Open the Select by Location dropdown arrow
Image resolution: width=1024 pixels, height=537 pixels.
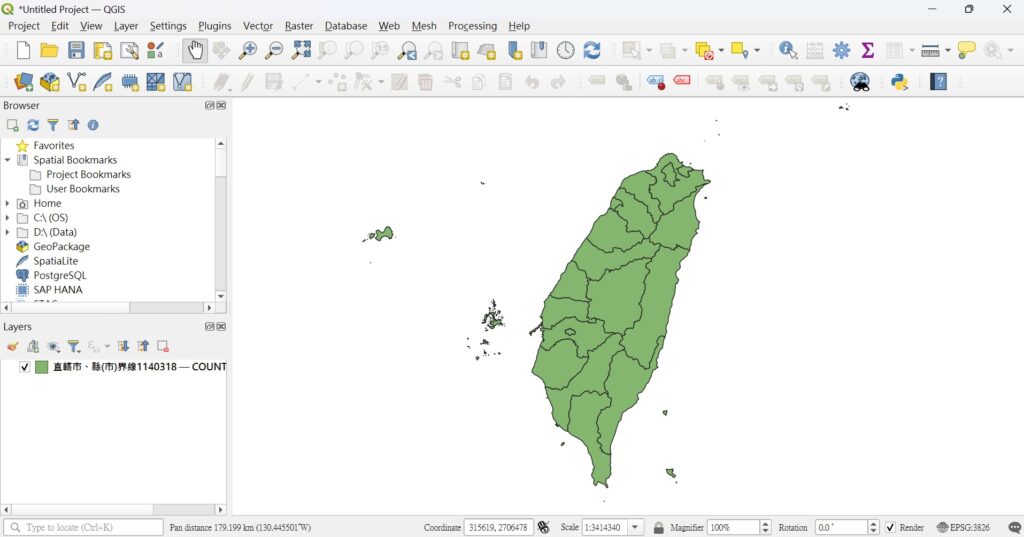(757, 50)
